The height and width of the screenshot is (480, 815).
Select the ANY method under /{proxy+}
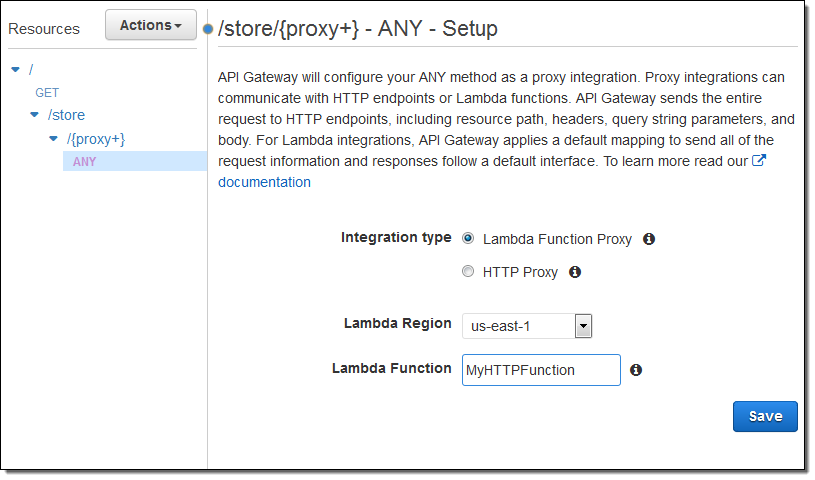pos(85,161)
